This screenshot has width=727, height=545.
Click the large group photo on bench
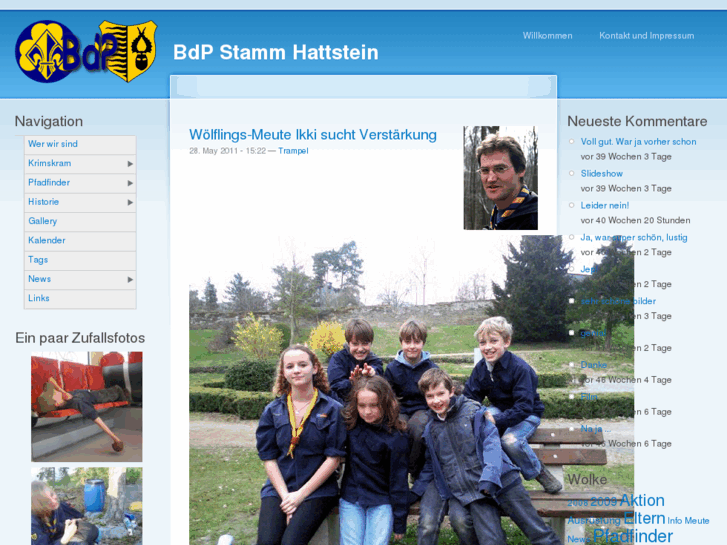point(411,390)
